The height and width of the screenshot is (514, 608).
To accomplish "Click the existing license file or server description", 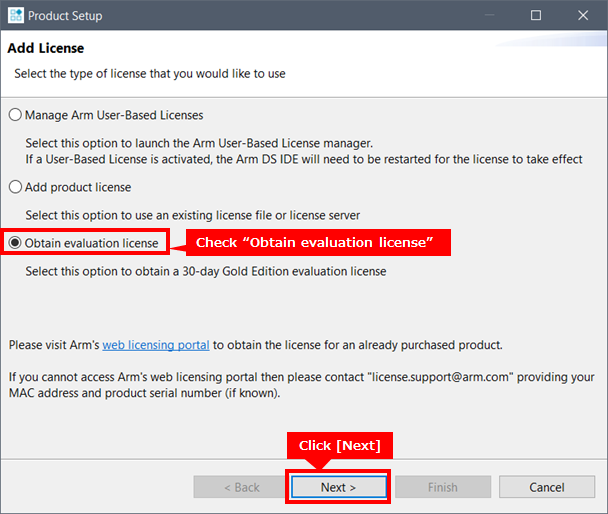I will coord(192,215).
